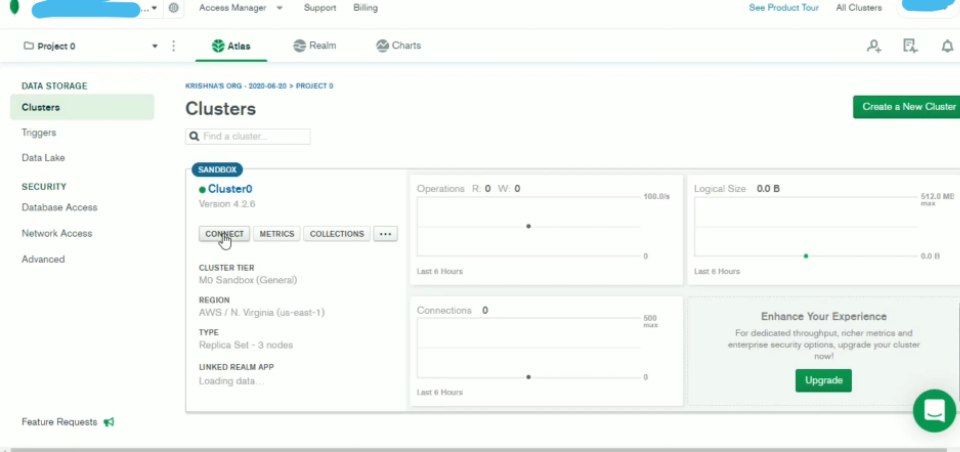Screen dimensions: 960x452
Task: Focus the Find a cluster search field
Action: 248,136
